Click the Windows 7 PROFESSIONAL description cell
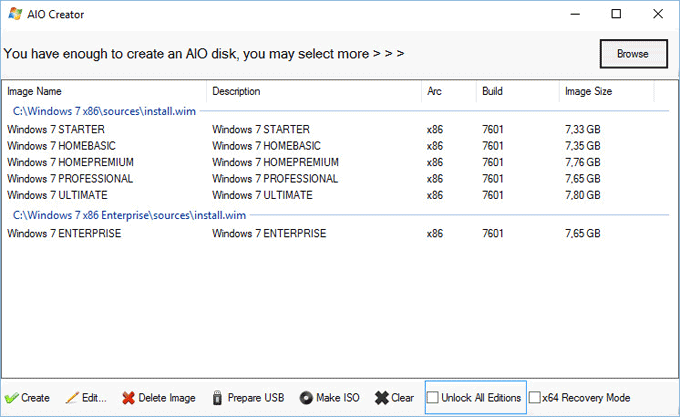The height and width of the screenshot is (417, 680). tap(275, 179)
